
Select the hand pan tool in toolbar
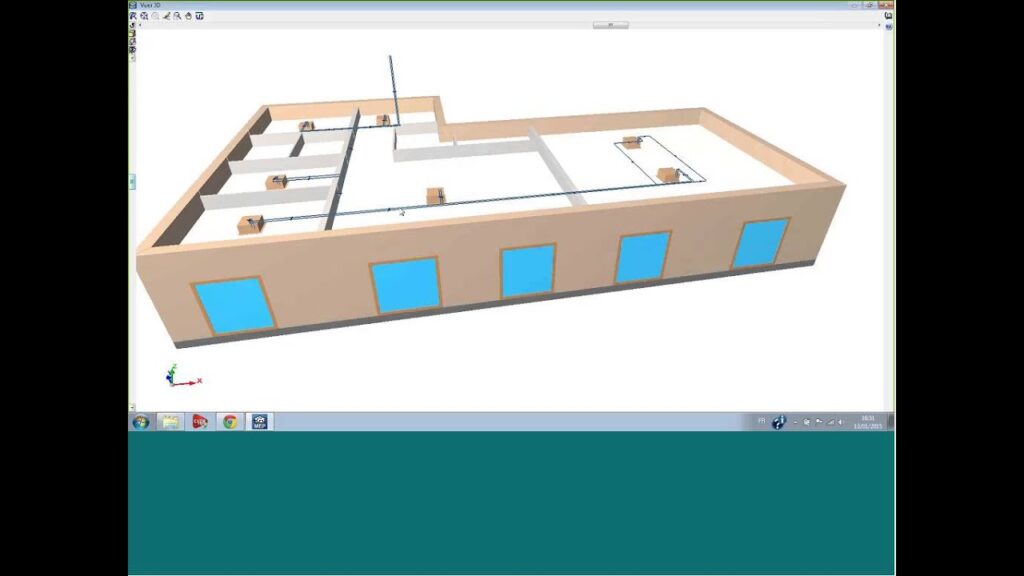click(188, 16)
